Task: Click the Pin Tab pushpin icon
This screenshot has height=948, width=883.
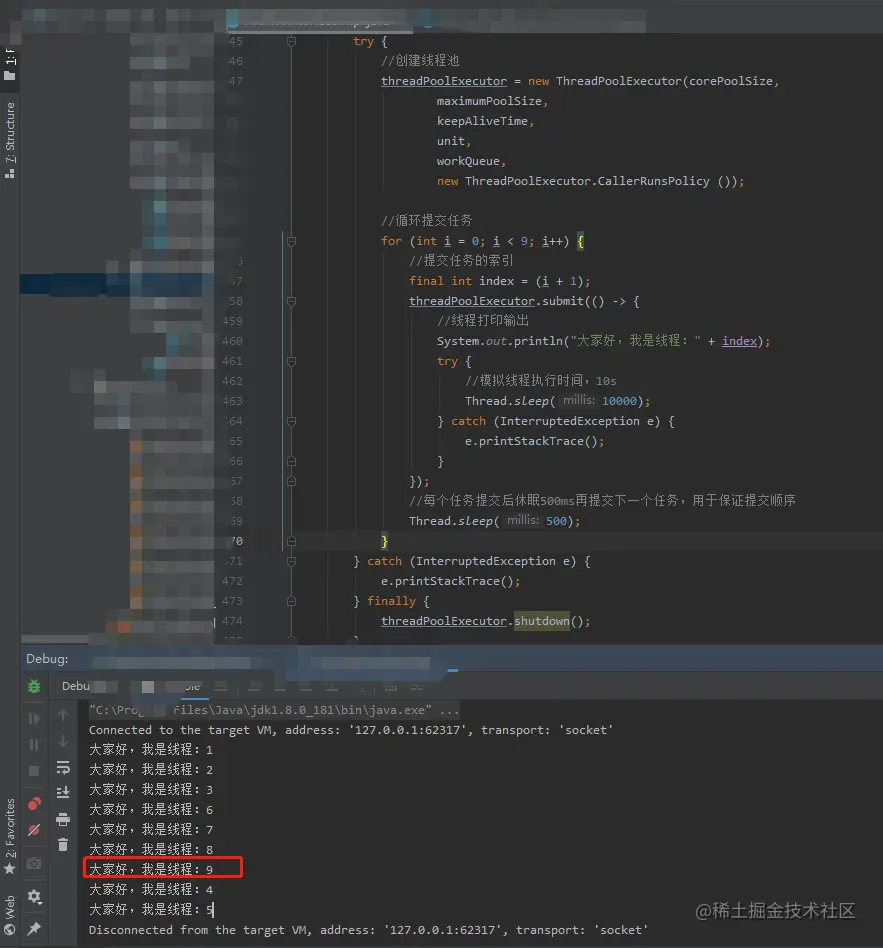Action: tap(34, 928)
